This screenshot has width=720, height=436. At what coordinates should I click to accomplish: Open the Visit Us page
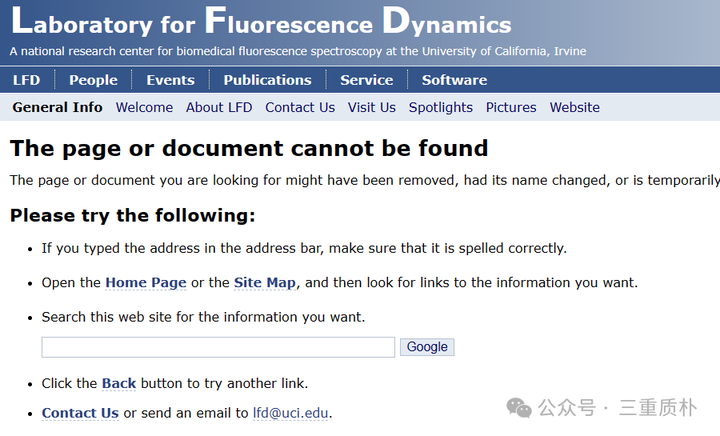(x=372, y=107)
